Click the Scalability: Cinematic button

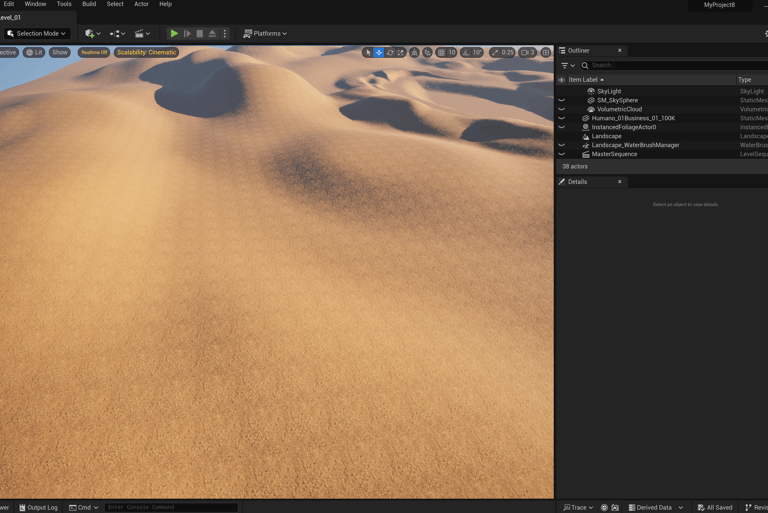tap(146, 53)
